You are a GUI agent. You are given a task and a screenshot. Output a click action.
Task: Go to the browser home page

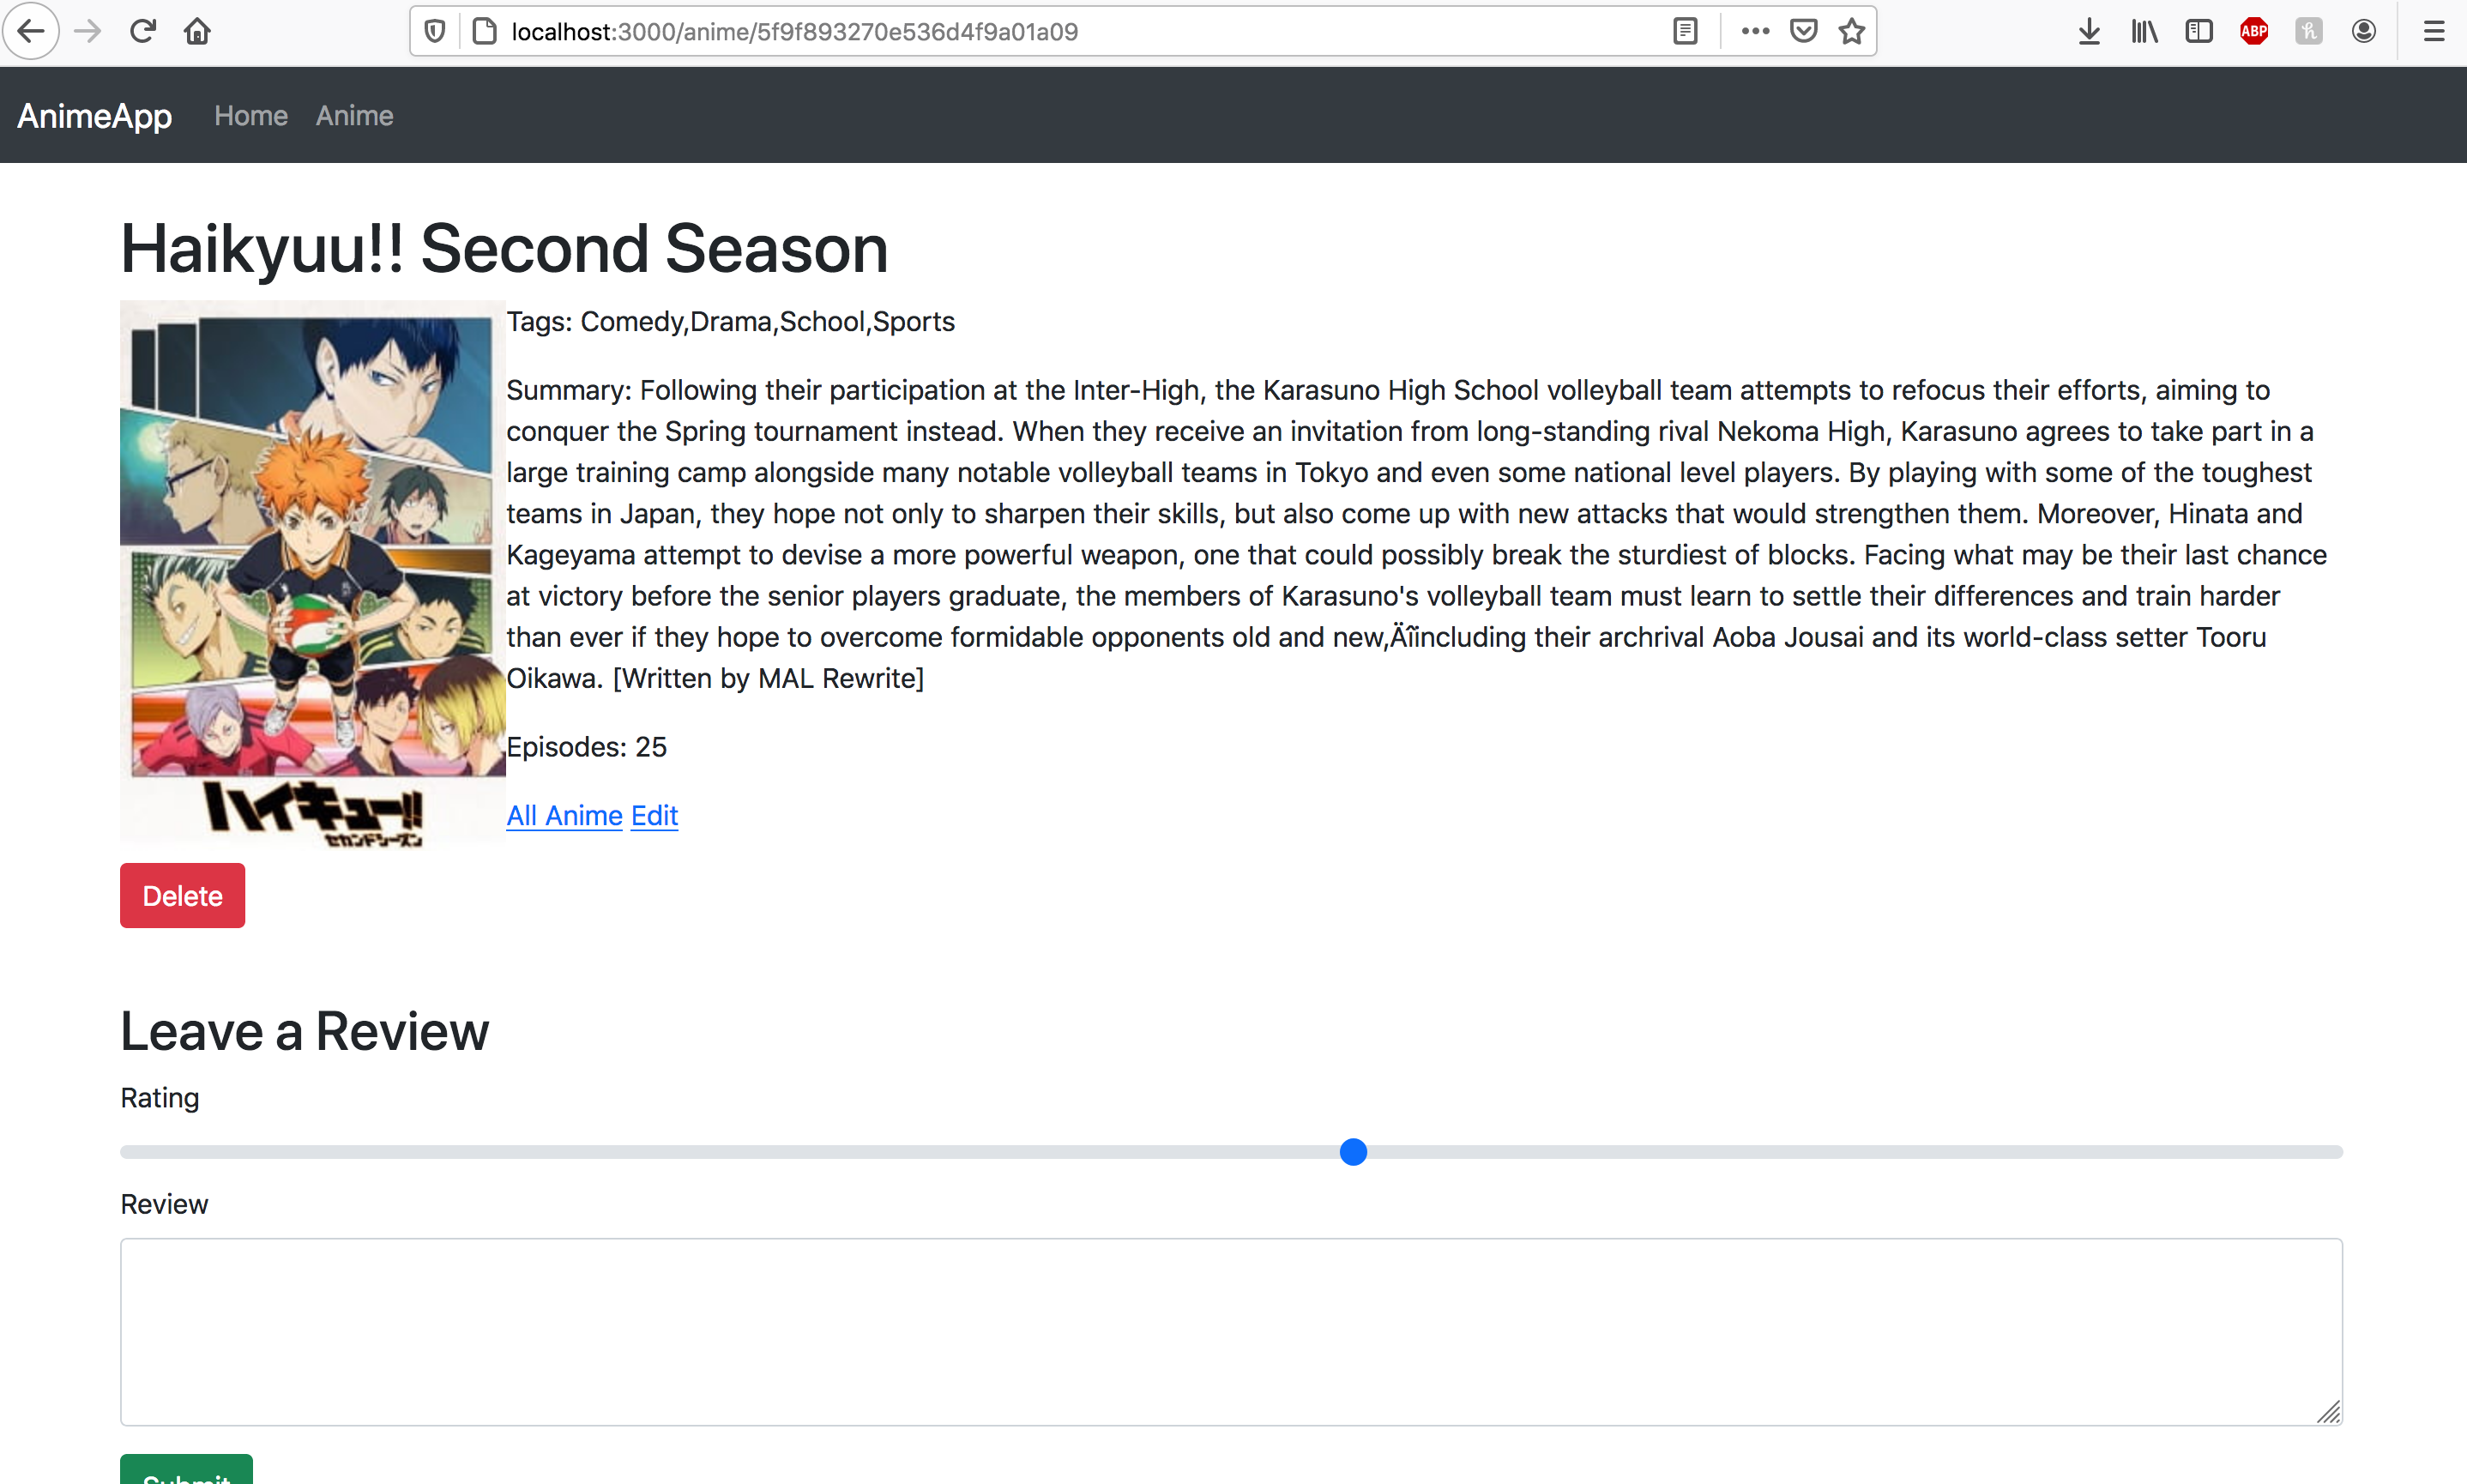point(197,31)
